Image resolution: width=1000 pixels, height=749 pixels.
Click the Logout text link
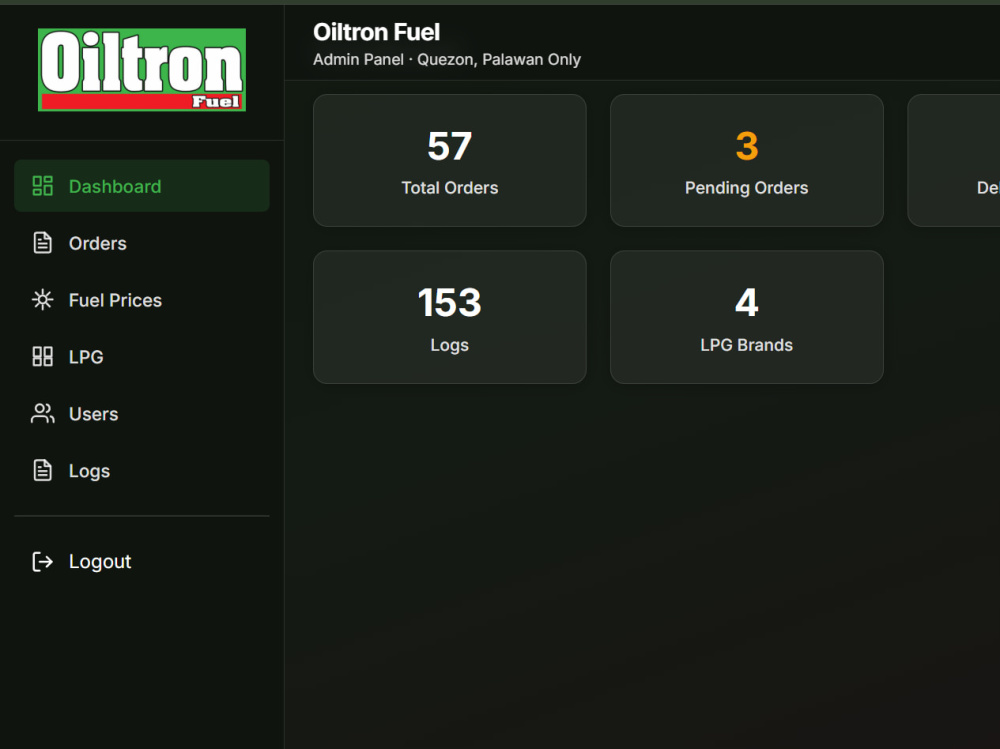click(100, 561)
